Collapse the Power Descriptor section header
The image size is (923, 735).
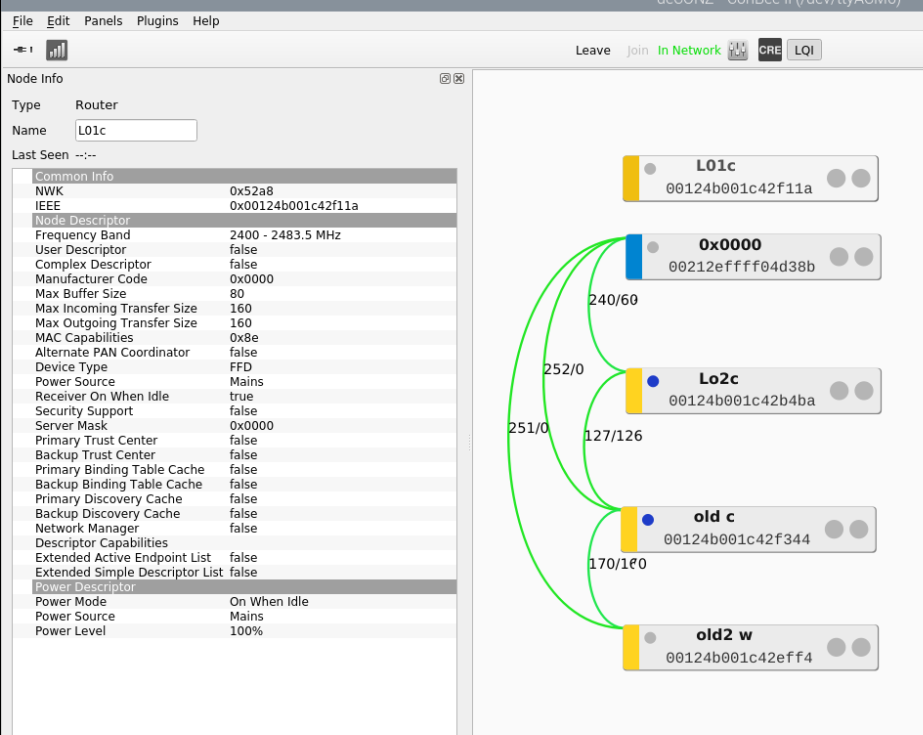point(244,587)
